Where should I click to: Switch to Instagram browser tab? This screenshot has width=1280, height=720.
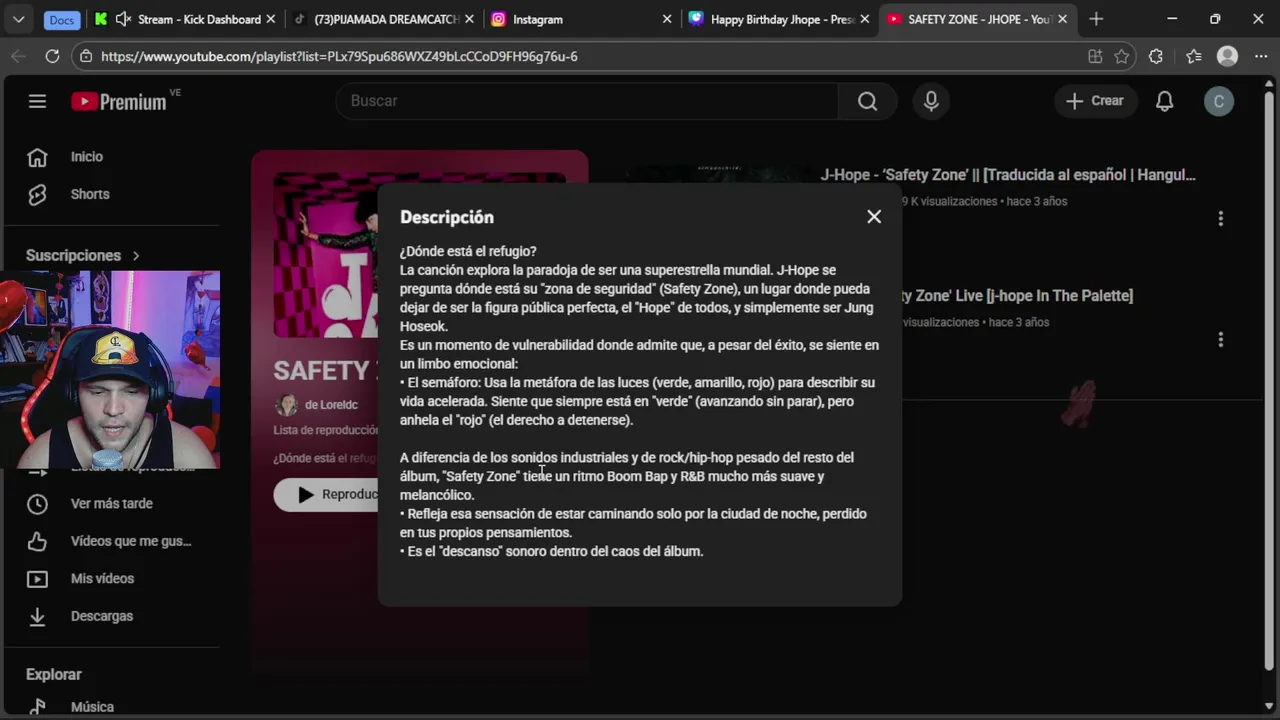(581, 19)
